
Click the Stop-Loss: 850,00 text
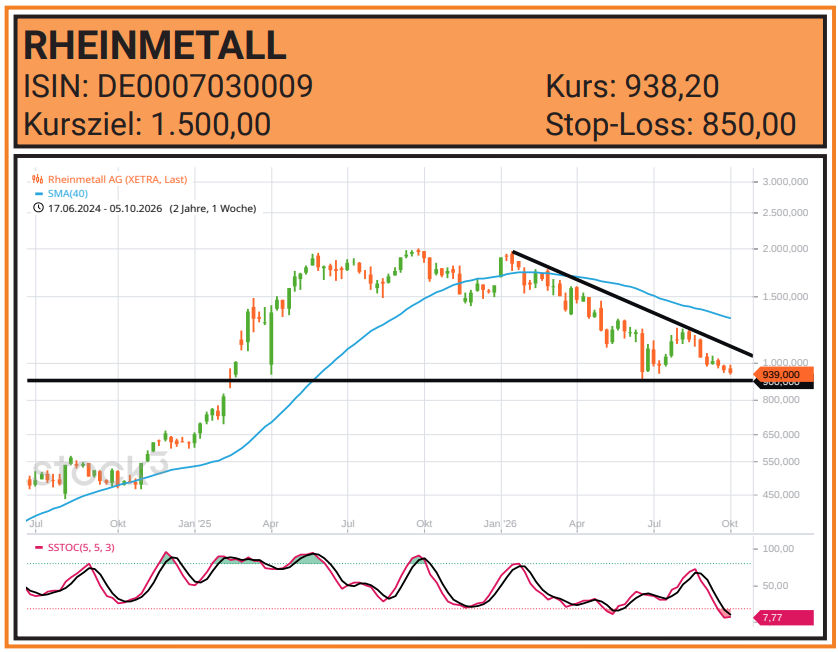[x=671, y=125]
